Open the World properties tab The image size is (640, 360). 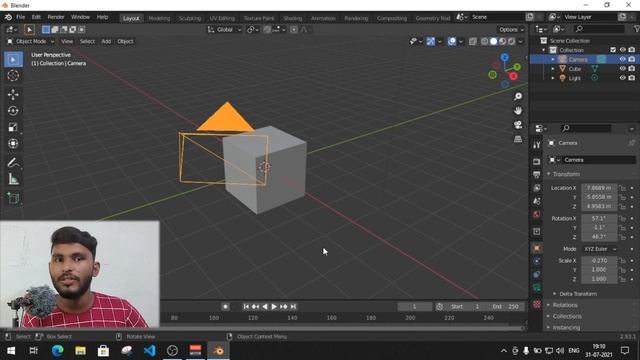click(x=537, y=214)
